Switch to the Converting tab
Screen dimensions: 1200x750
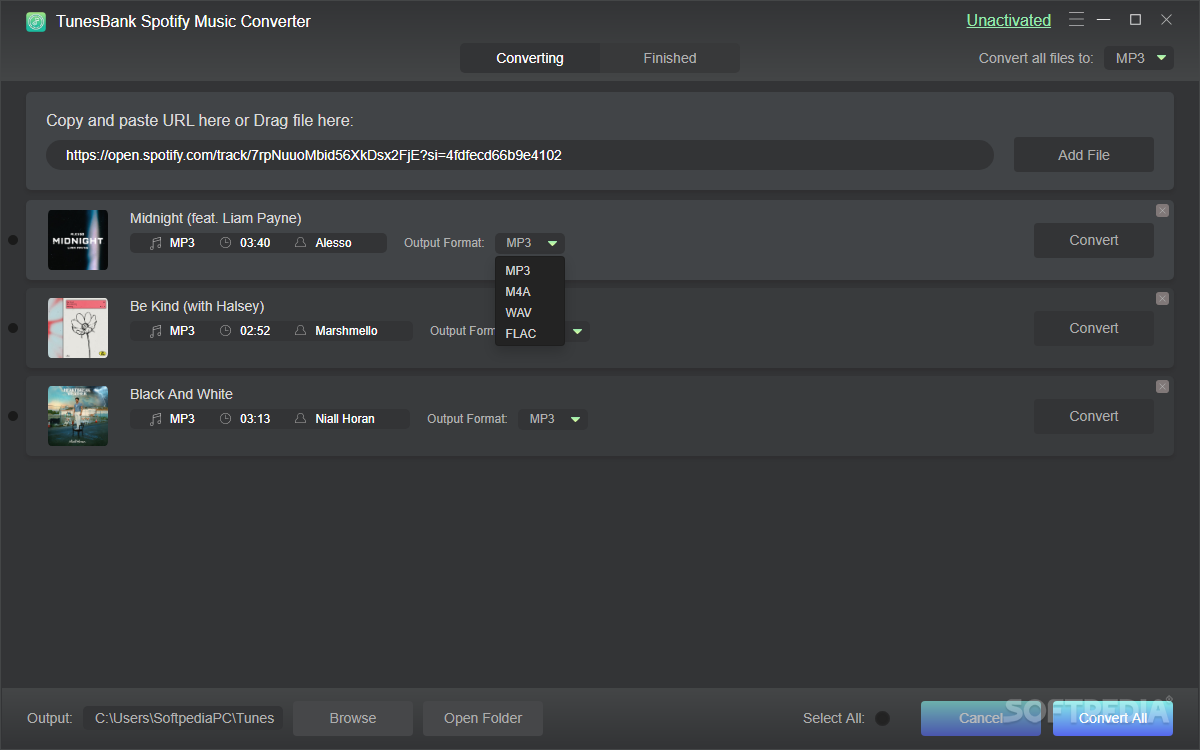pos(530,58)
